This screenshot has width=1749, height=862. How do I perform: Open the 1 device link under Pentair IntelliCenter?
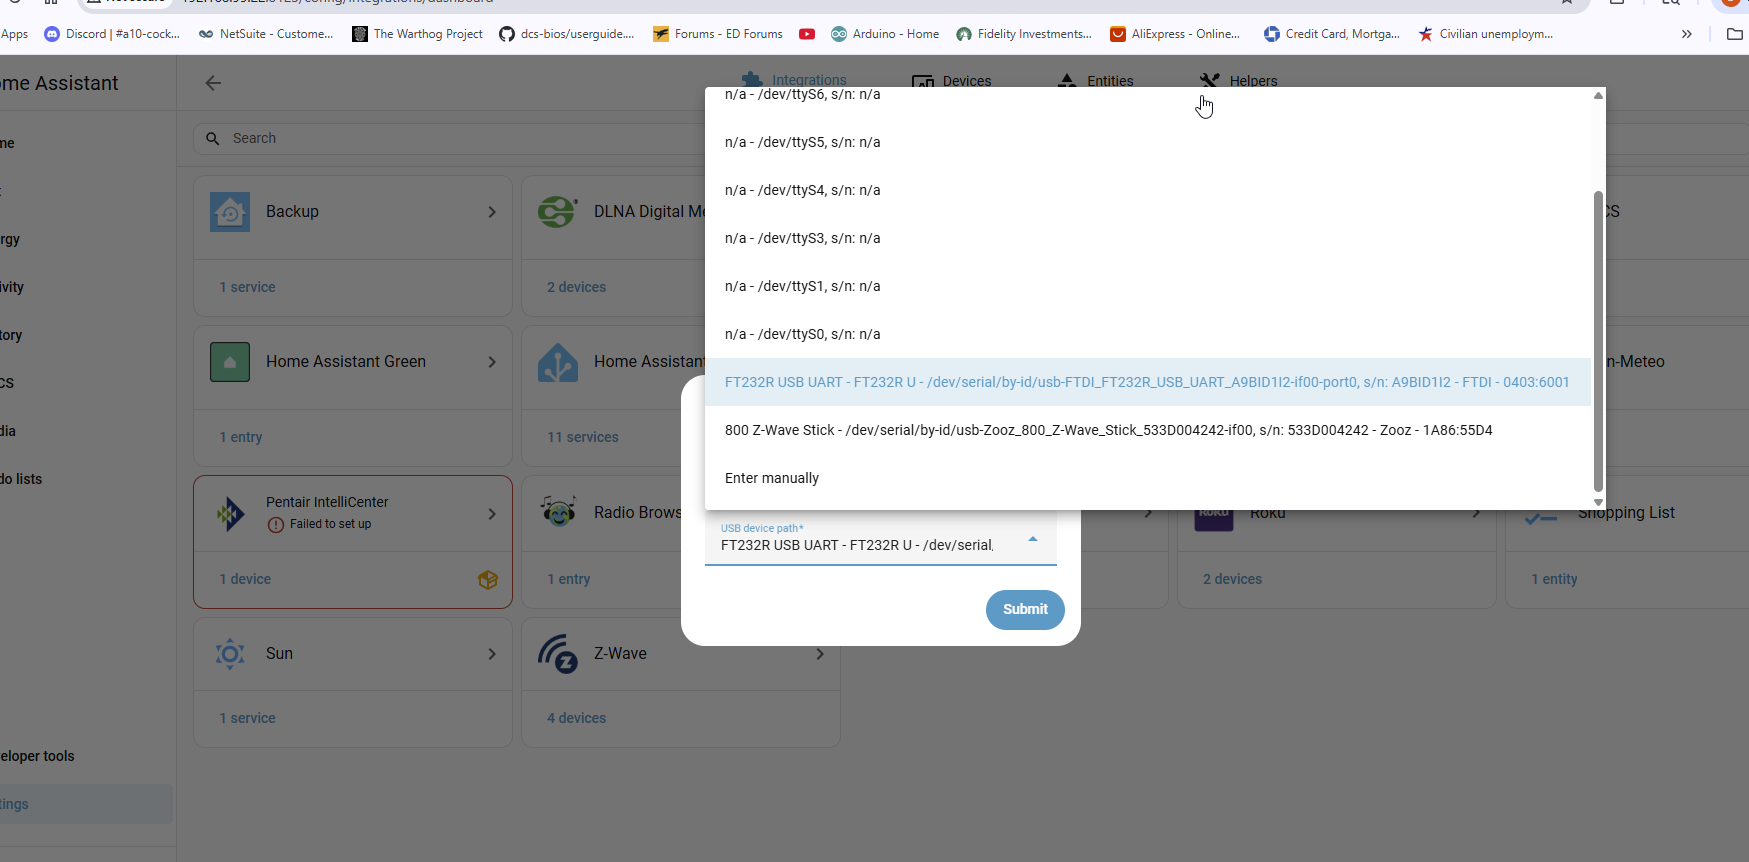coord(245,579)
